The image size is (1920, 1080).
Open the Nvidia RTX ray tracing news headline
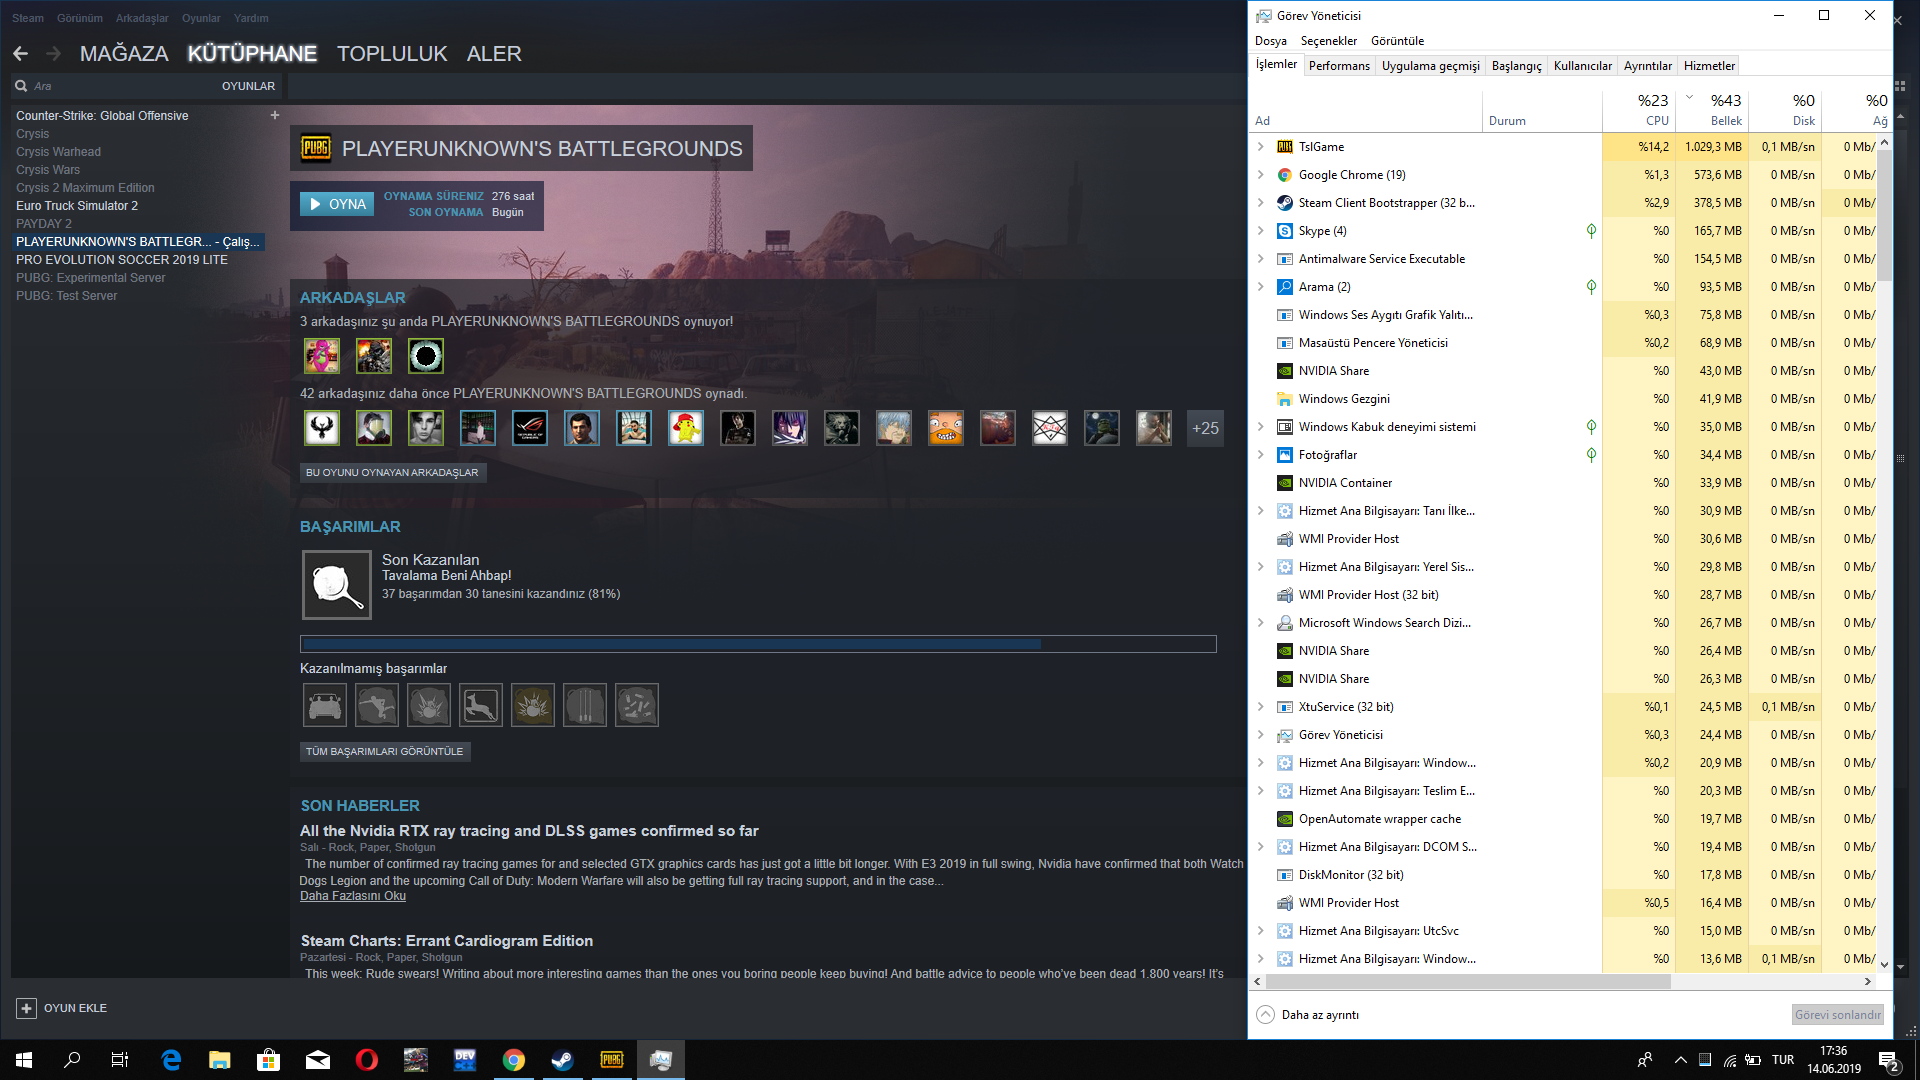(x=529, y=831)
